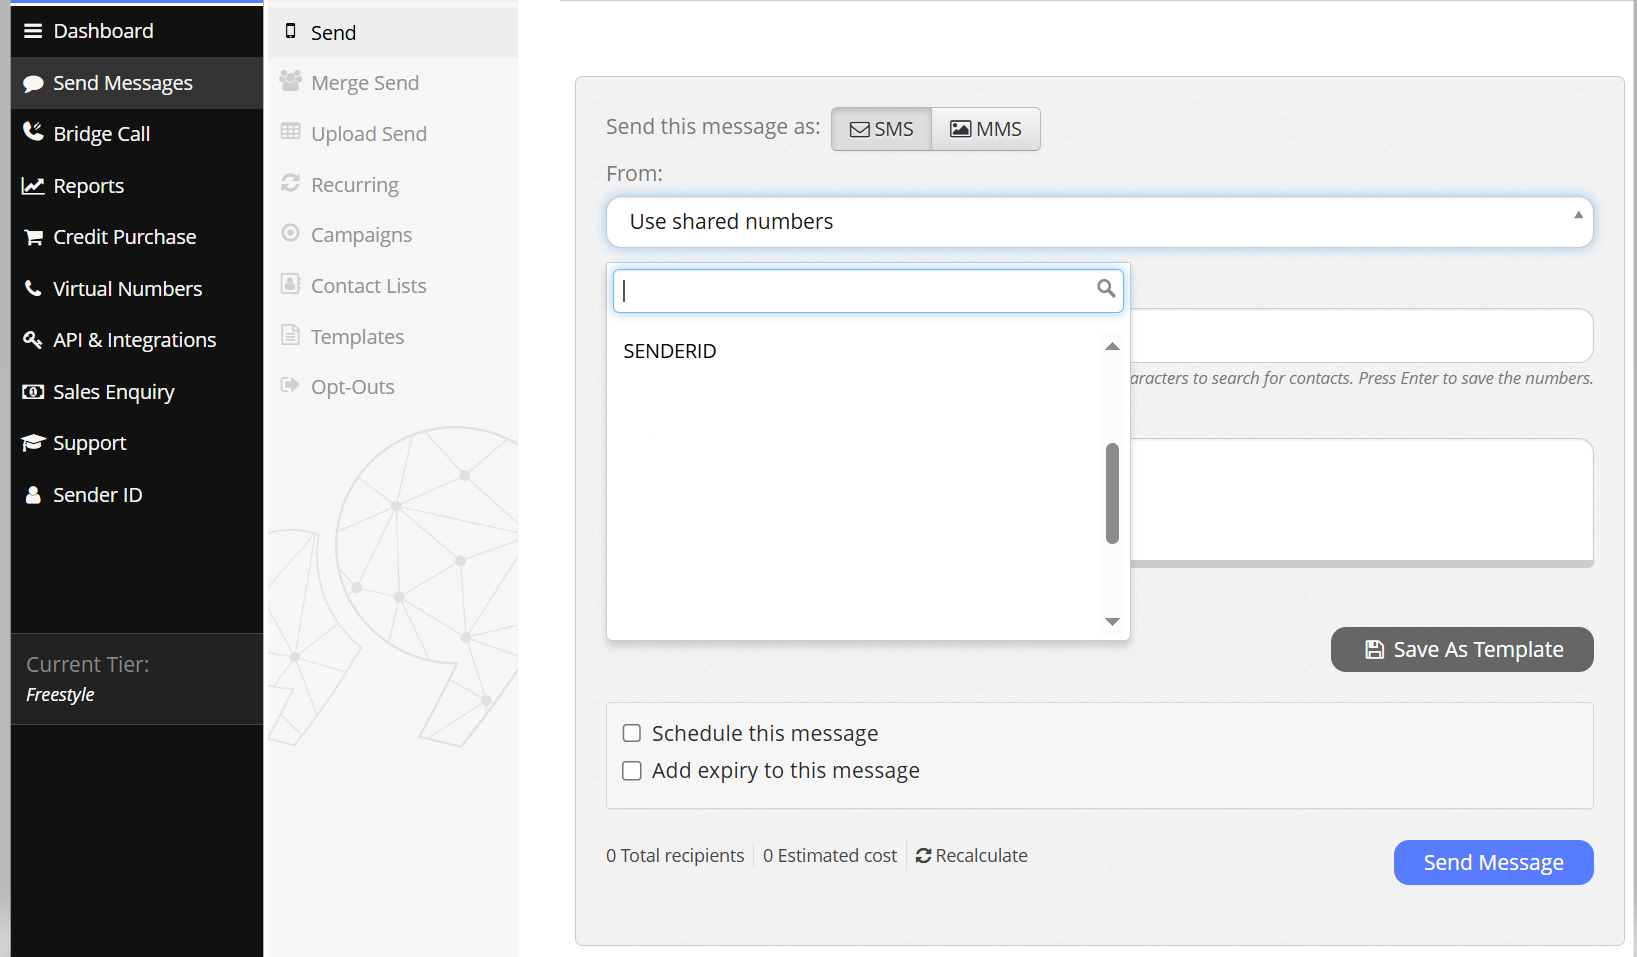Focus the sender search input field
The image size is (1637, 957).
(x=855, y=291)
